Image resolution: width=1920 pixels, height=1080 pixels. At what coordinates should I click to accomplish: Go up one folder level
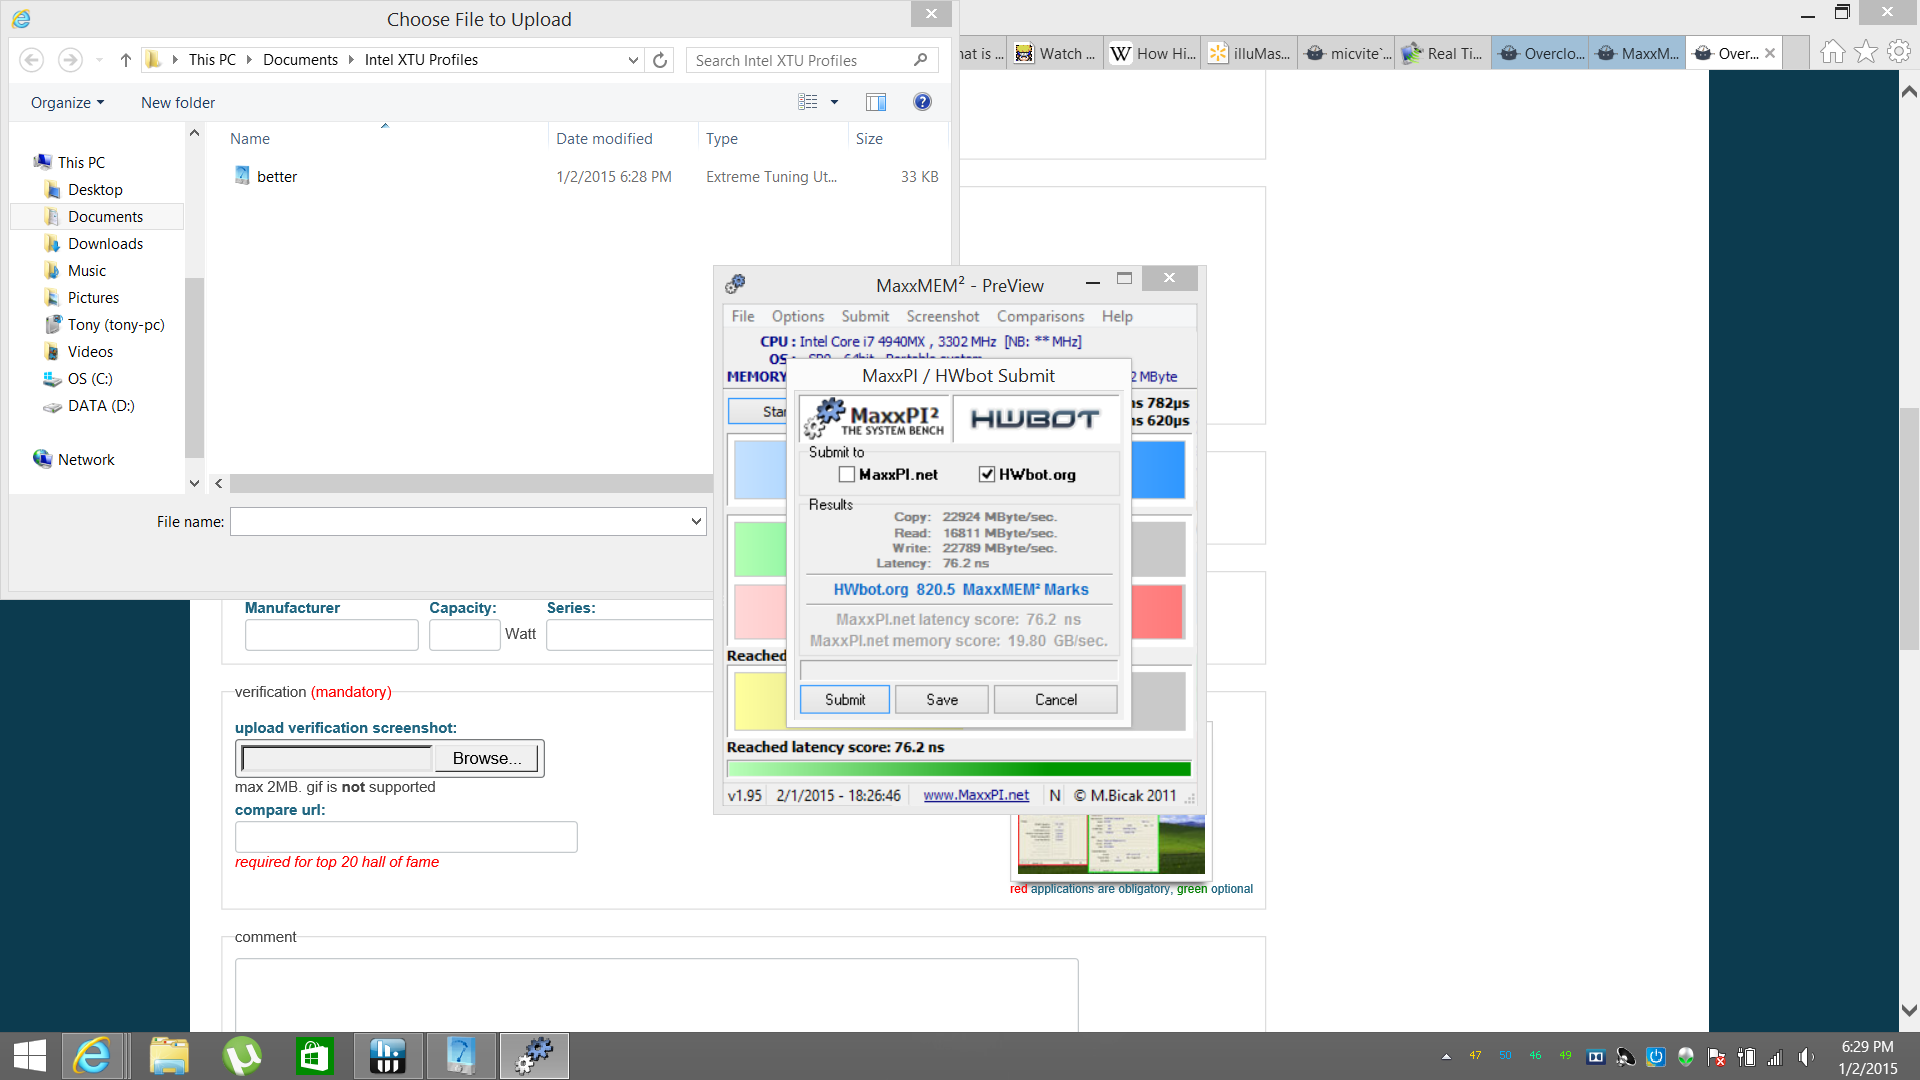point(125,60)
